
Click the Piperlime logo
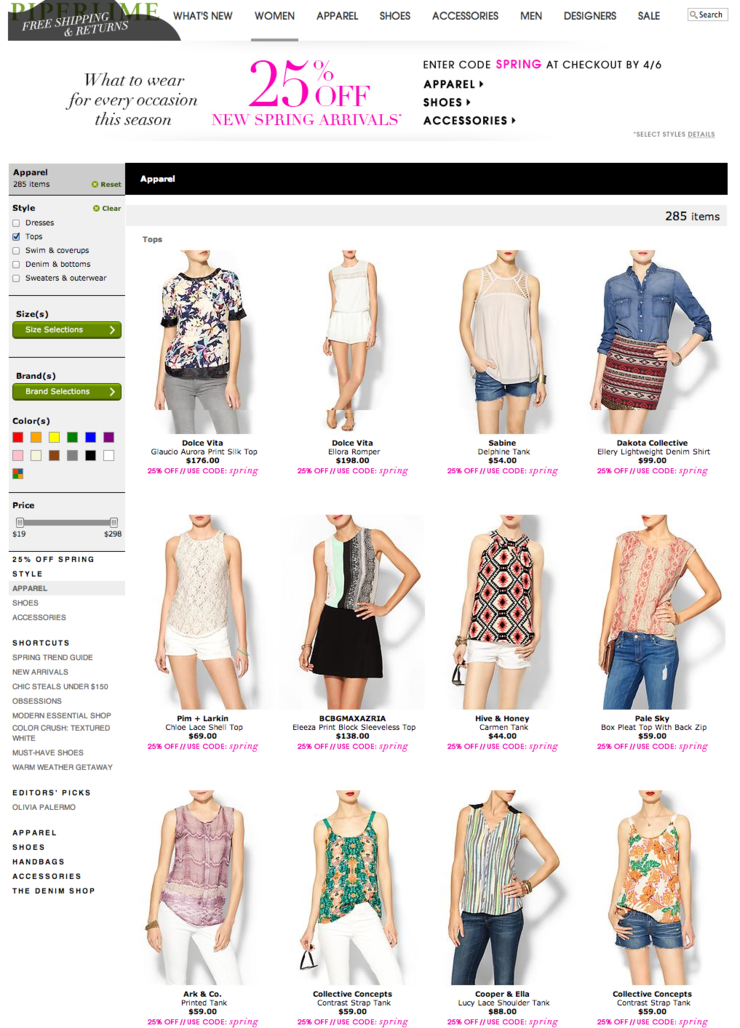tap(84, 10)
